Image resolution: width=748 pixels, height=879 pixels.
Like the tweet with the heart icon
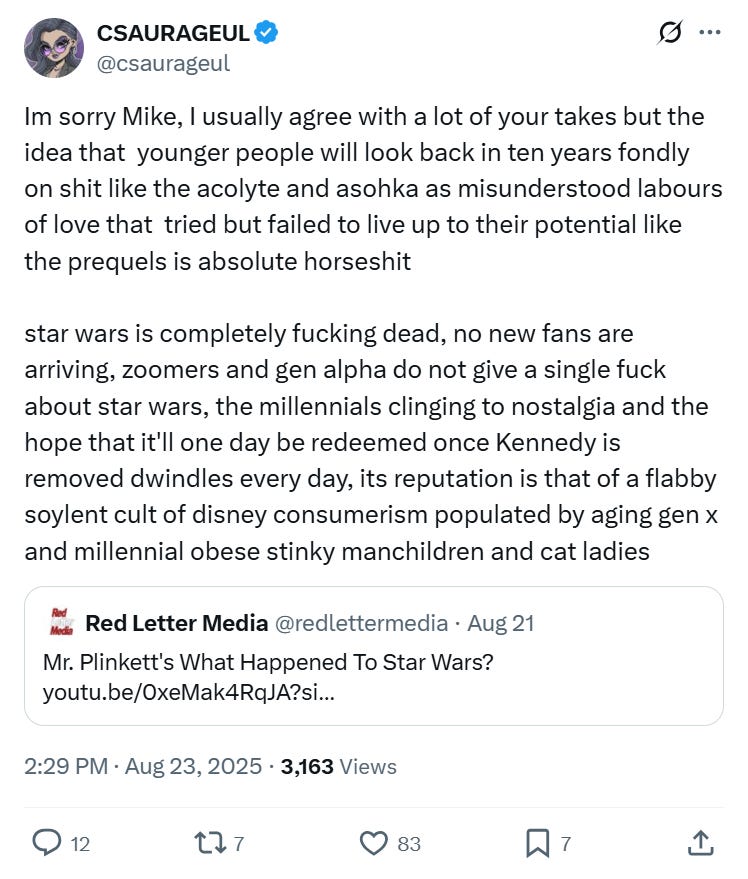(373, 843)
